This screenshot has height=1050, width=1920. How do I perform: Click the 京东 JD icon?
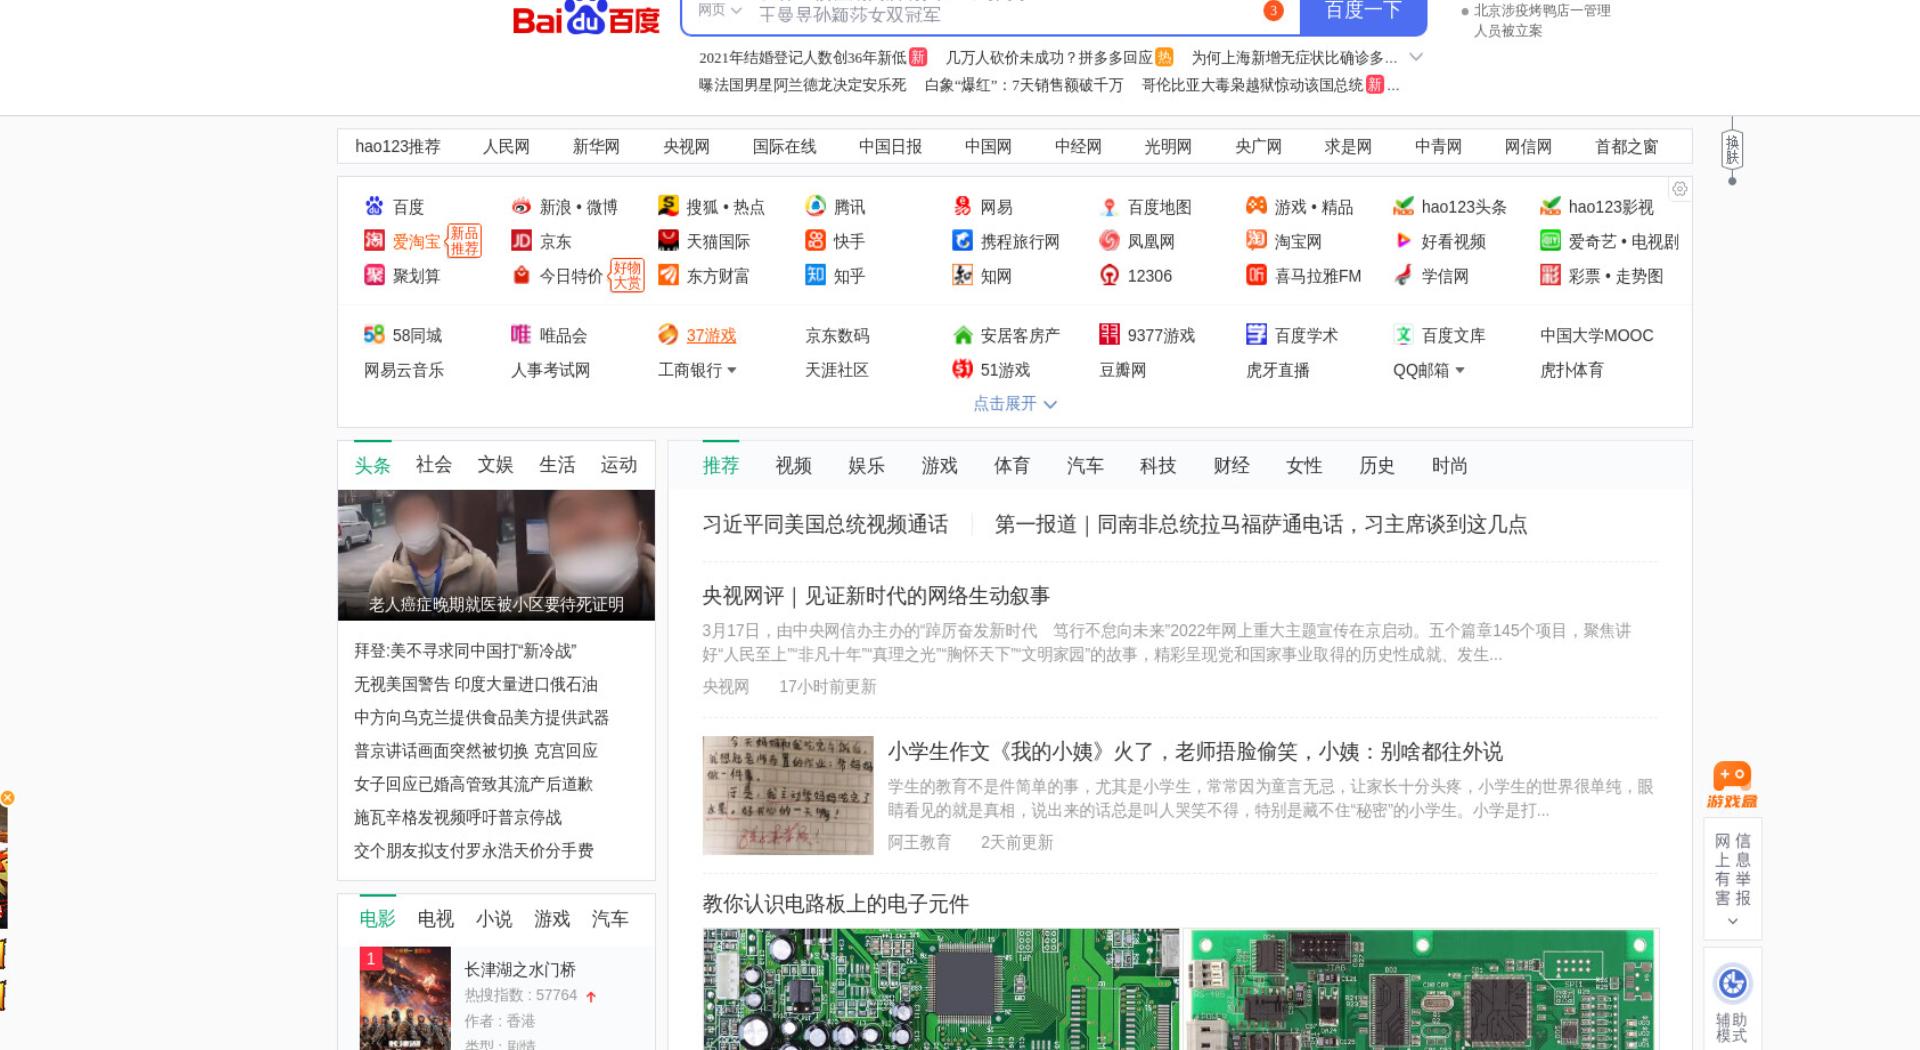point(521,240)
